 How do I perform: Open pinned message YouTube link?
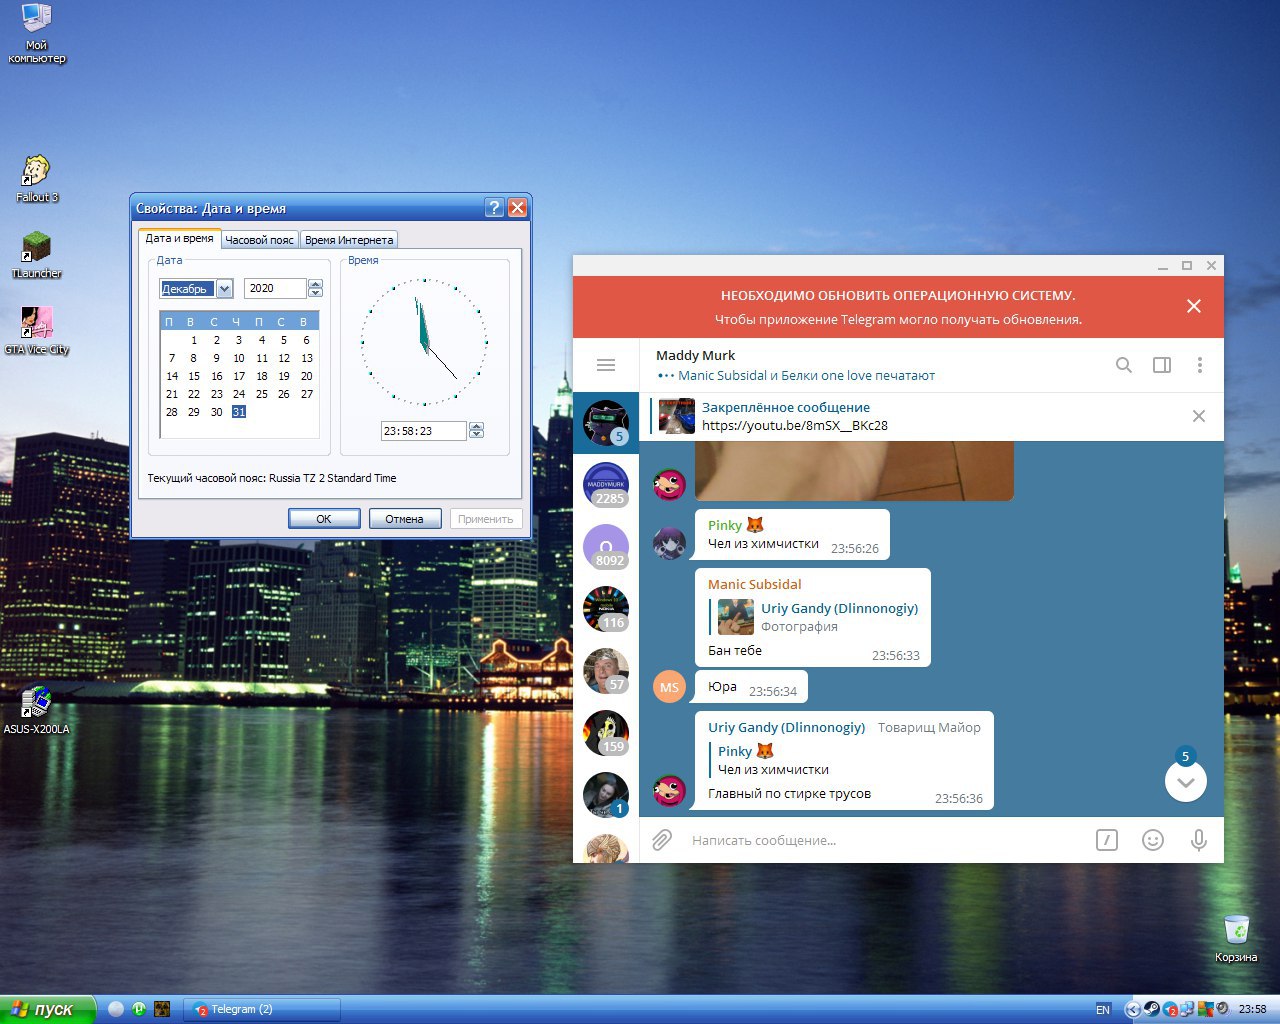click(x=795, y=425)
